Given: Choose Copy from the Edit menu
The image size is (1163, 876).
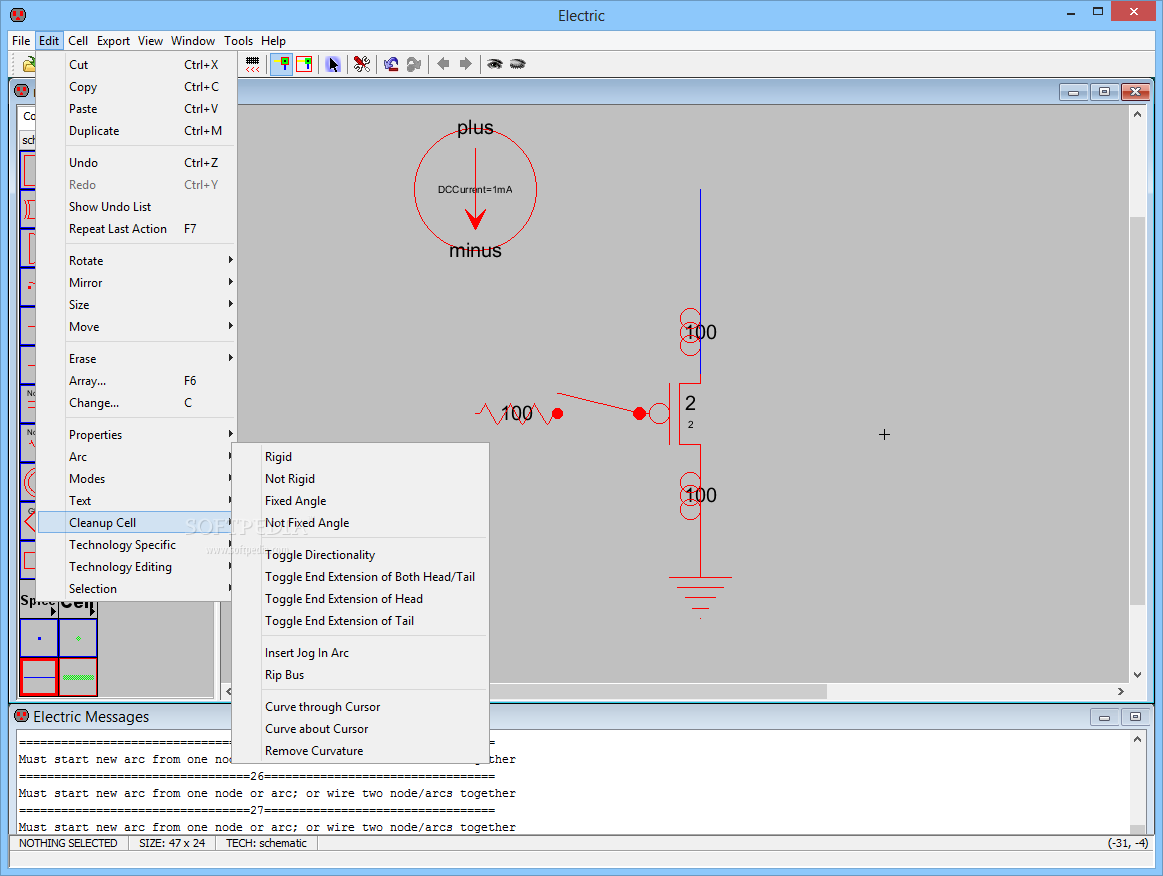Looking at the screenshot, I should (136, 87).
